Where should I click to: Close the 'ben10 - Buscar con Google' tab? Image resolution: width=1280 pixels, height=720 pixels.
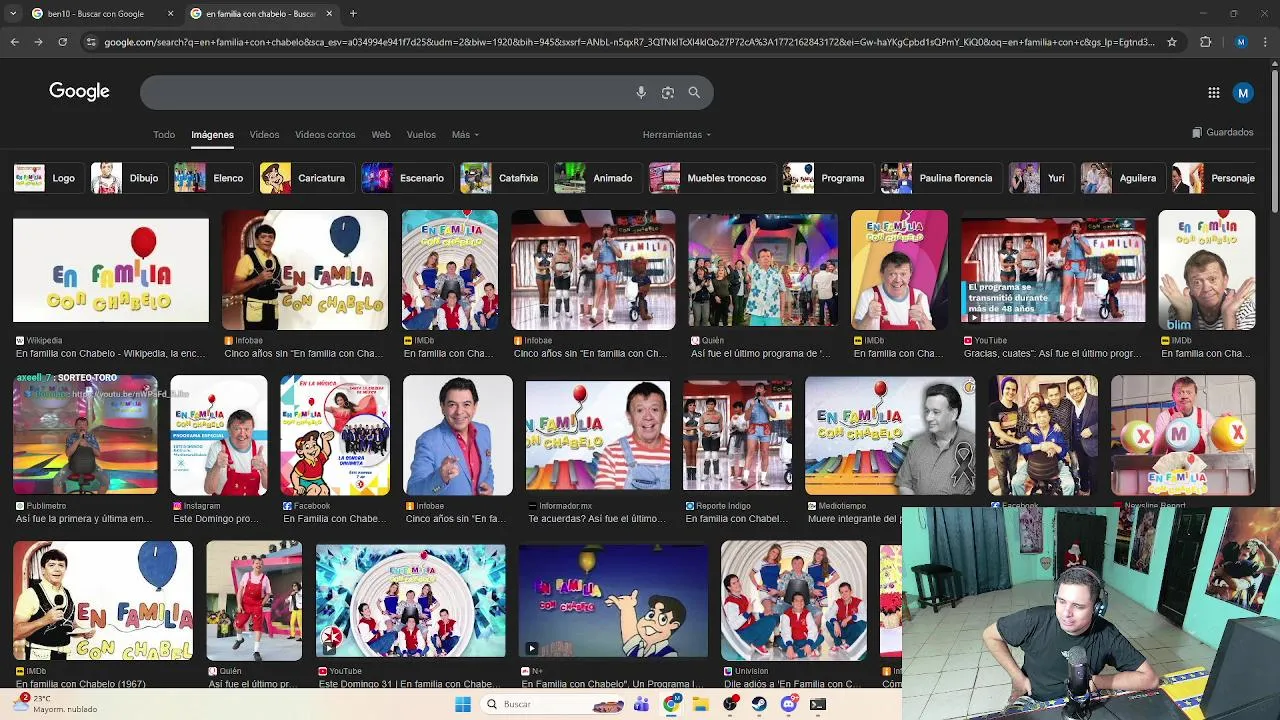click(x=170, y=14)
